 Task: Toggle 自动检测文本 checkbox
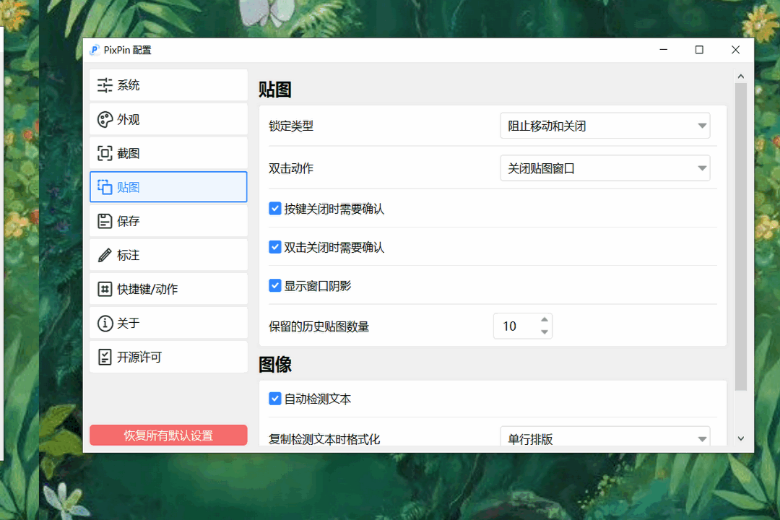point(275,399)
